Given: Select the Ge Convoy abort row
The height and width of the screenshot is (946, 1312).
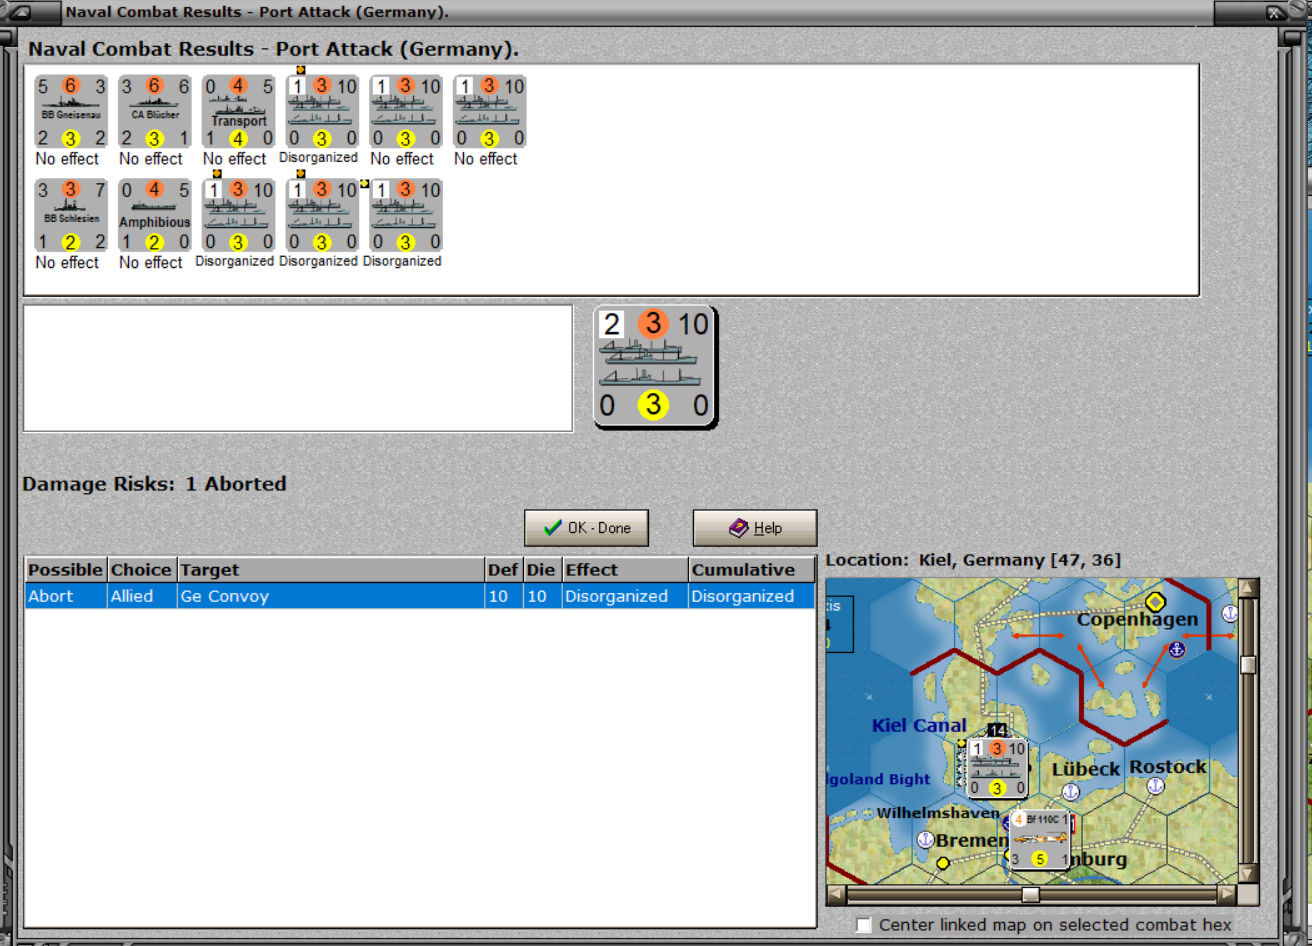Looking at the screenshot, I should (x=420, y=596).
